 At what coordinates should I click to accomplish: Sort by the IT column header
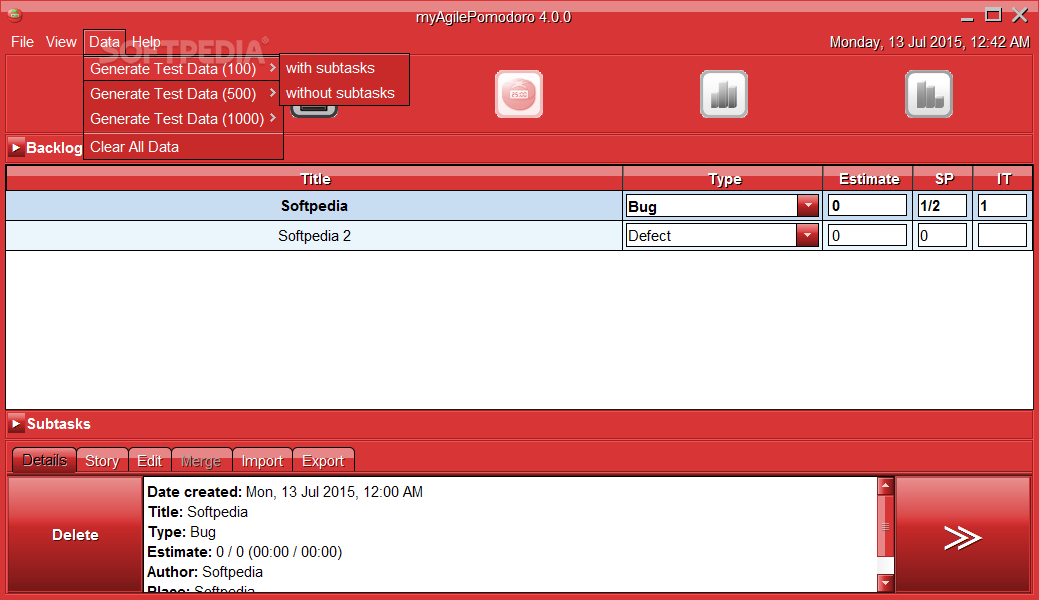point(1003,179)
